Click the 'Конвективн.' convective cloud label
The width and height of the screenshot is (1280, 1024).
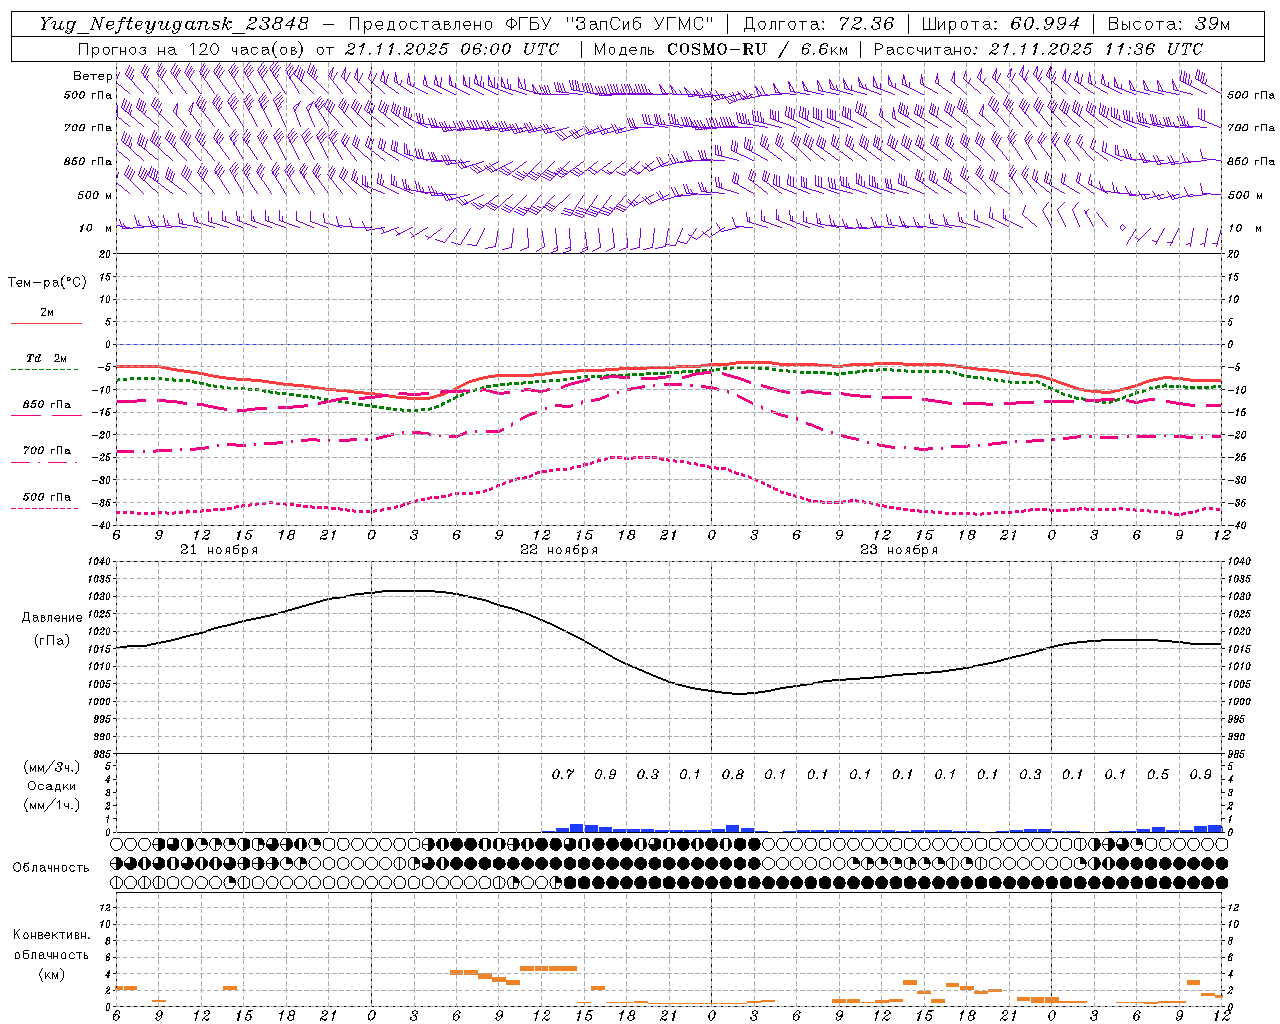[x=51, y=935]
